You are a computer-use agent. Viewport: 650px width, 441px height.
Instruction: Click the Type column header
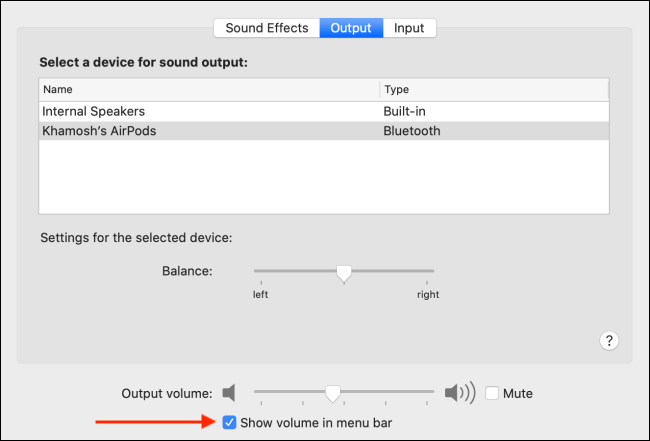coord(494,90)
